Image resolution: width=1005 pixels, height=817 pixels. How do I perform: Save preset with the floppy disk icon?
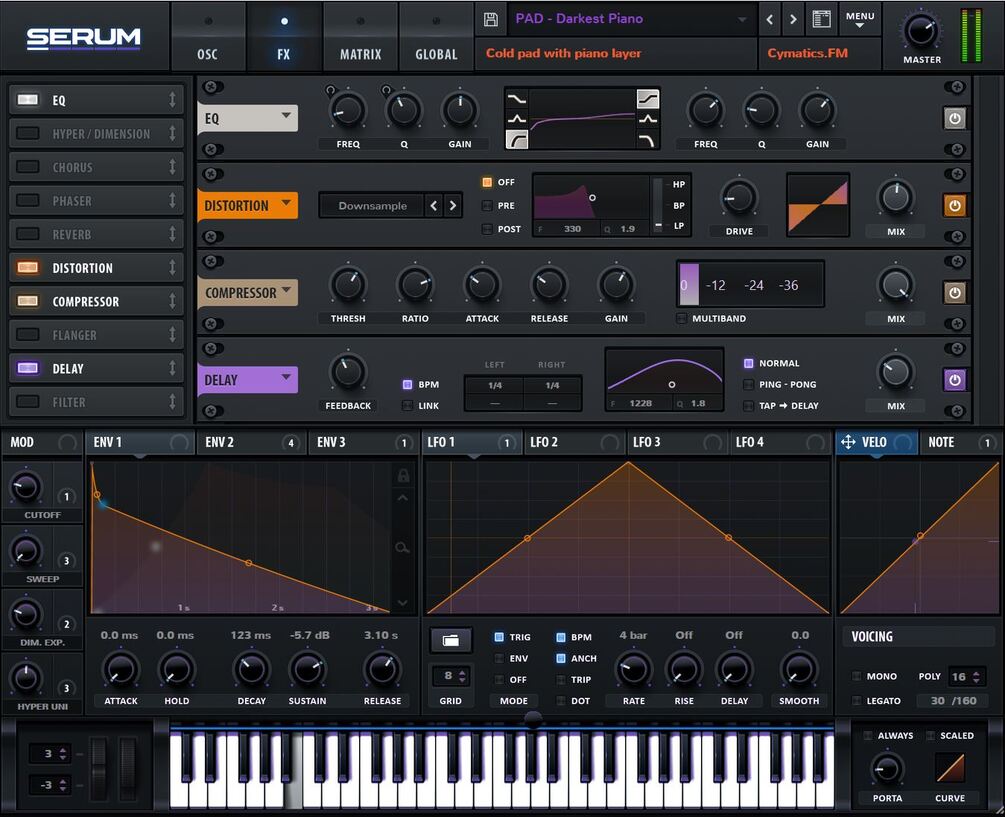click(x=490, y=19)
